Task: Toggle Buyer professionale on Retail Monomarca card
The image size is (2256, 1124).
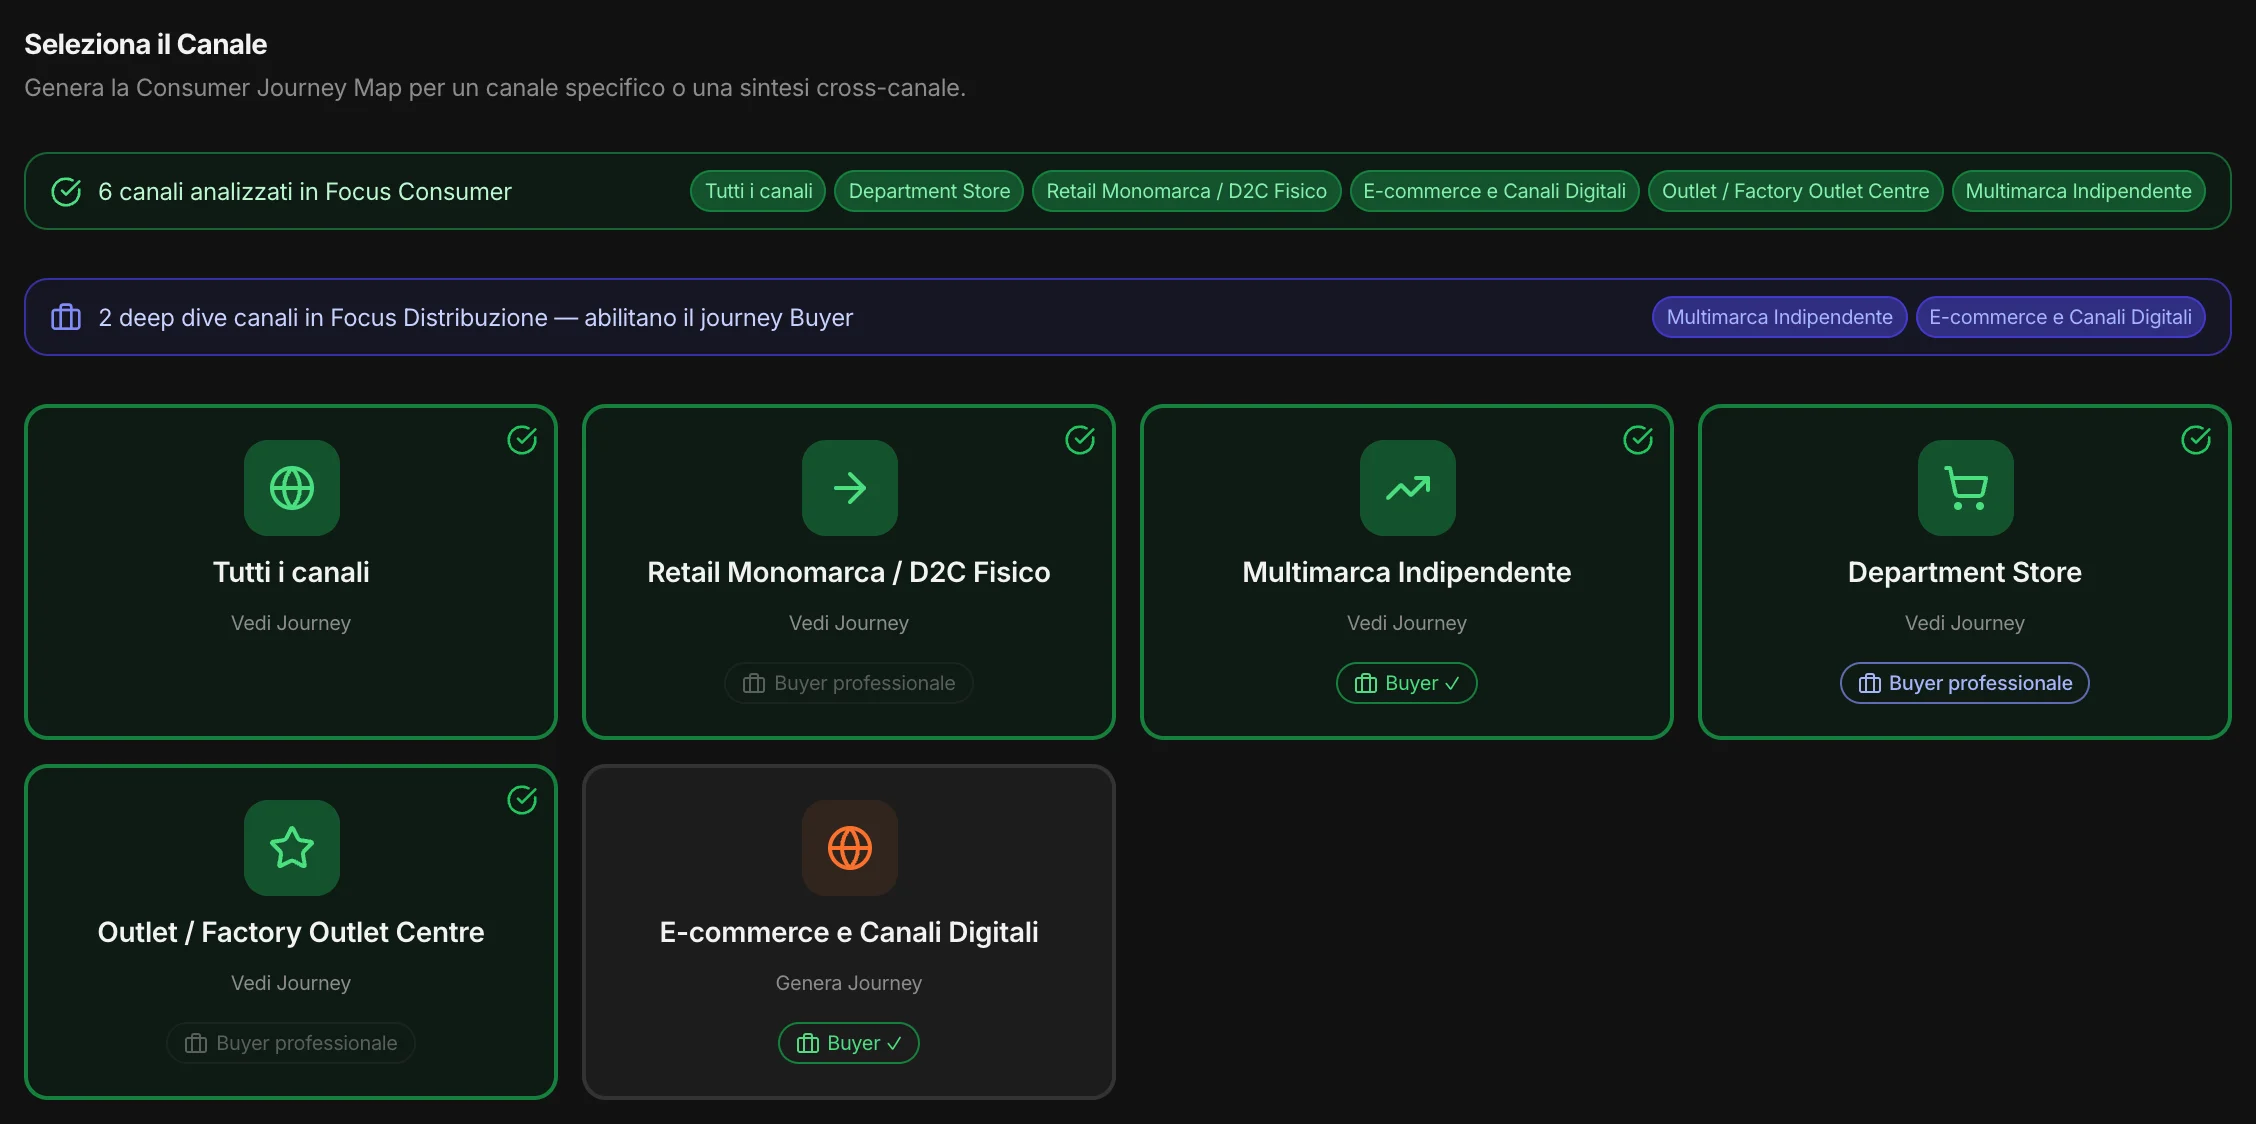Action: click(849, 683)
